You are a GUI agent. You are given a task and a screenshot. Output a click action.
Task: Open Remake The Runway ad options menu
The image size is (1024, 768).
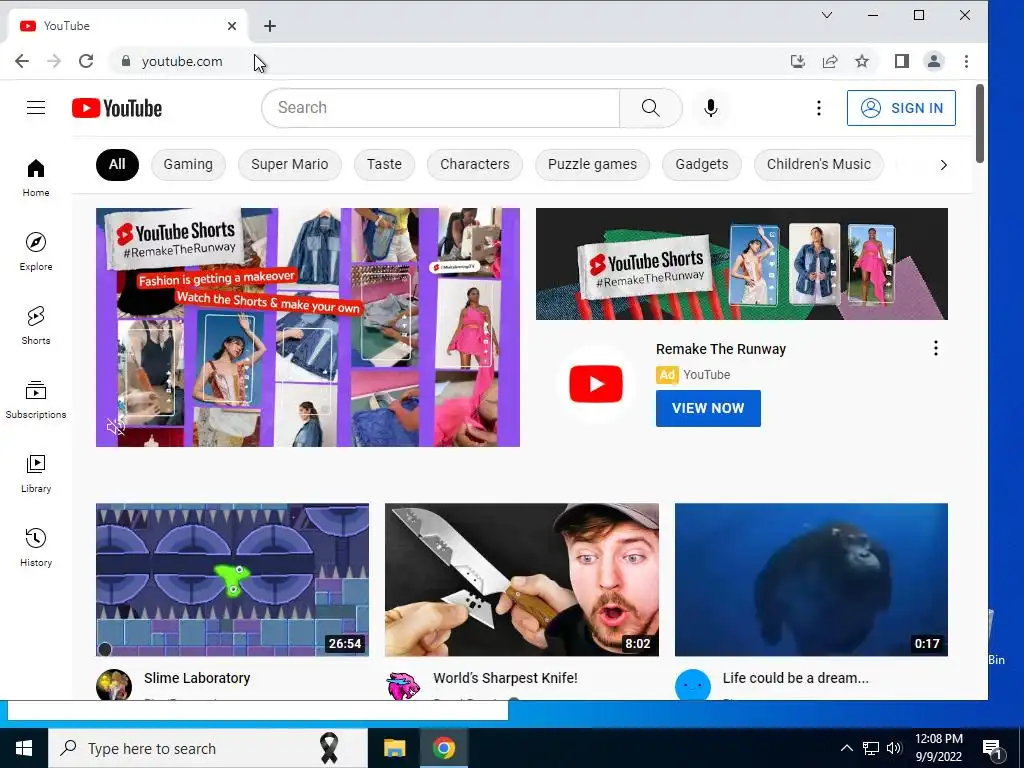(936, 348)
